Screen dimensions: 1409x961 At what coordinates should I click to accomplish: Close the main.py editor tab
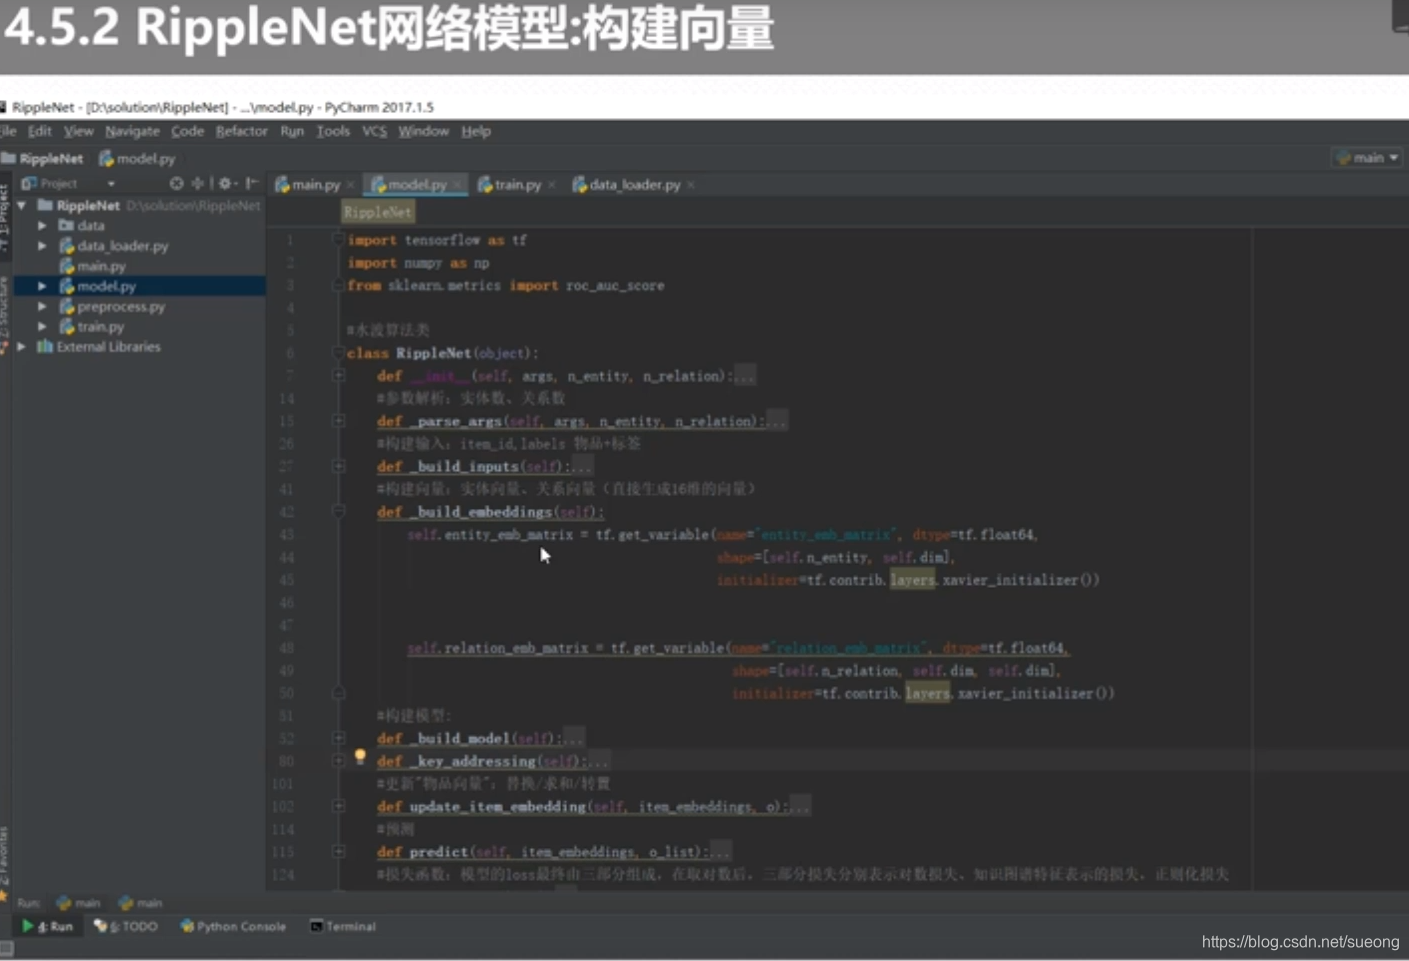coord(350,185)
